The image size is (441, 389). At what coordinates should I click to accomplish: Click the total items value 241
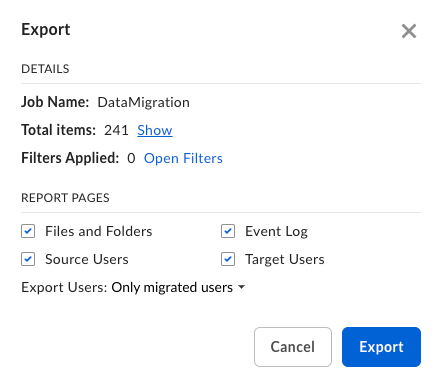(x=116, y=130)
